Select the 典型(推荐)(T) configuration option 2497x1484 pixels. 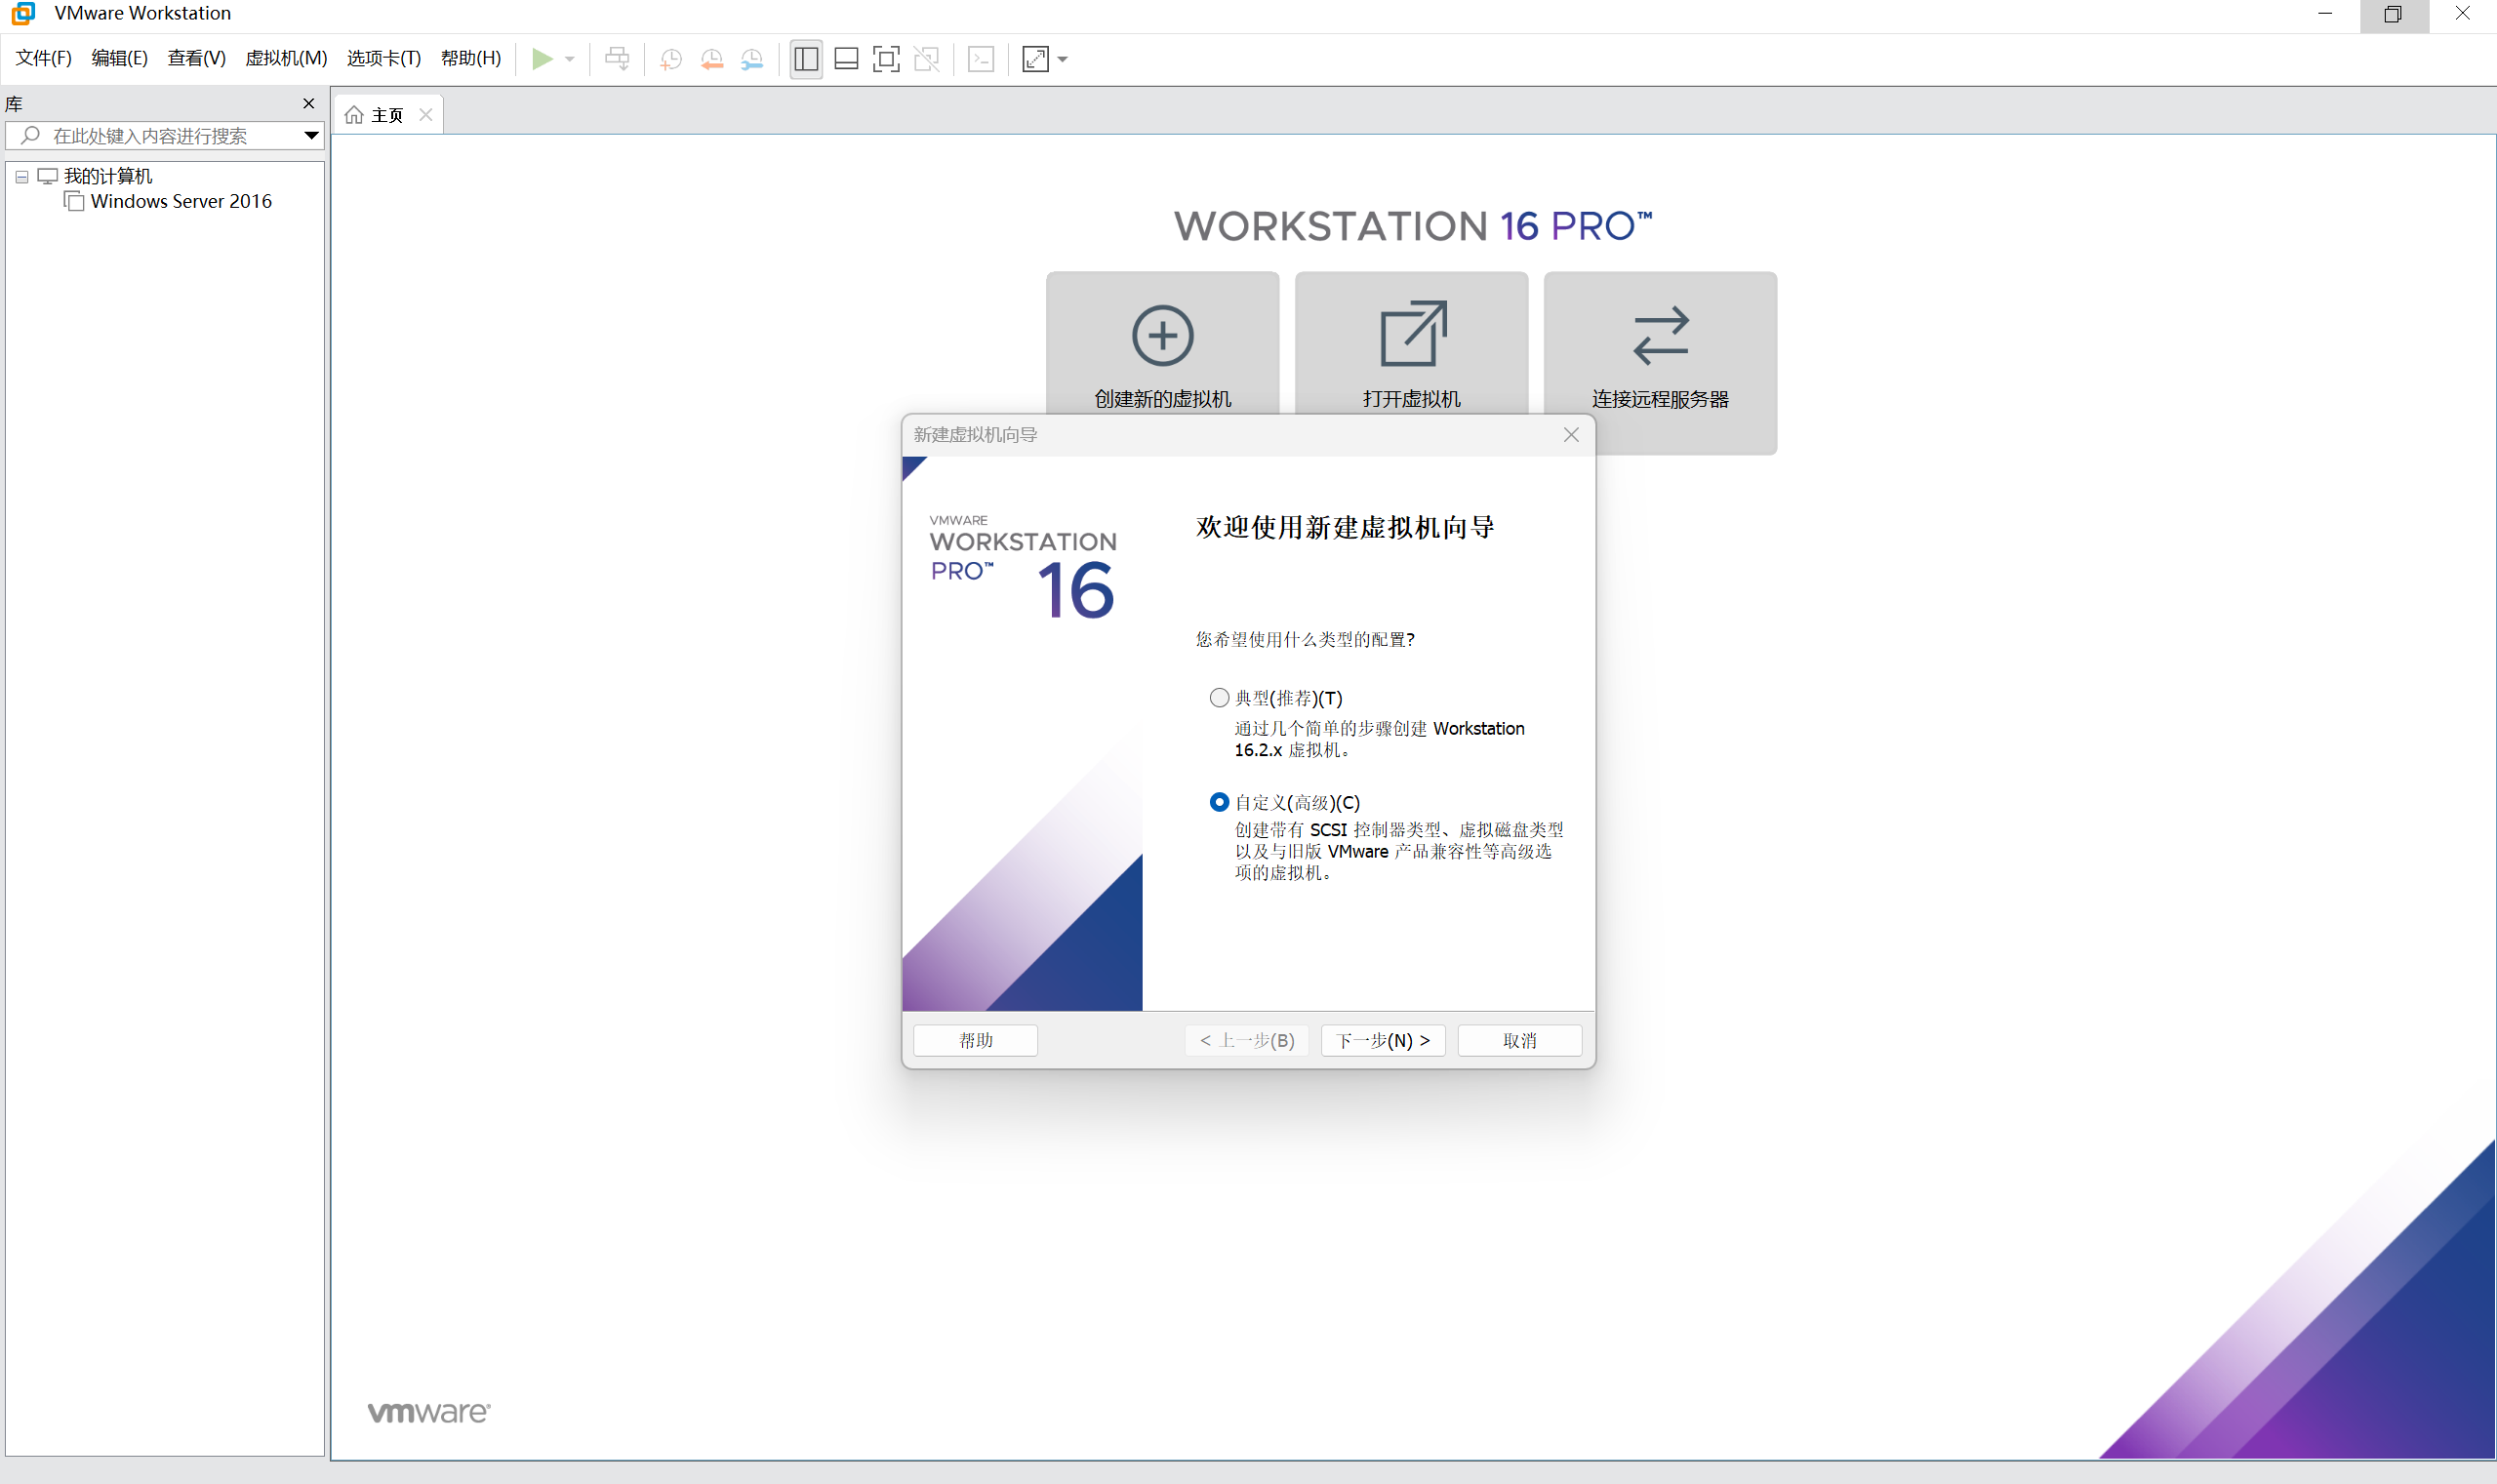[x=1218, y=697]
